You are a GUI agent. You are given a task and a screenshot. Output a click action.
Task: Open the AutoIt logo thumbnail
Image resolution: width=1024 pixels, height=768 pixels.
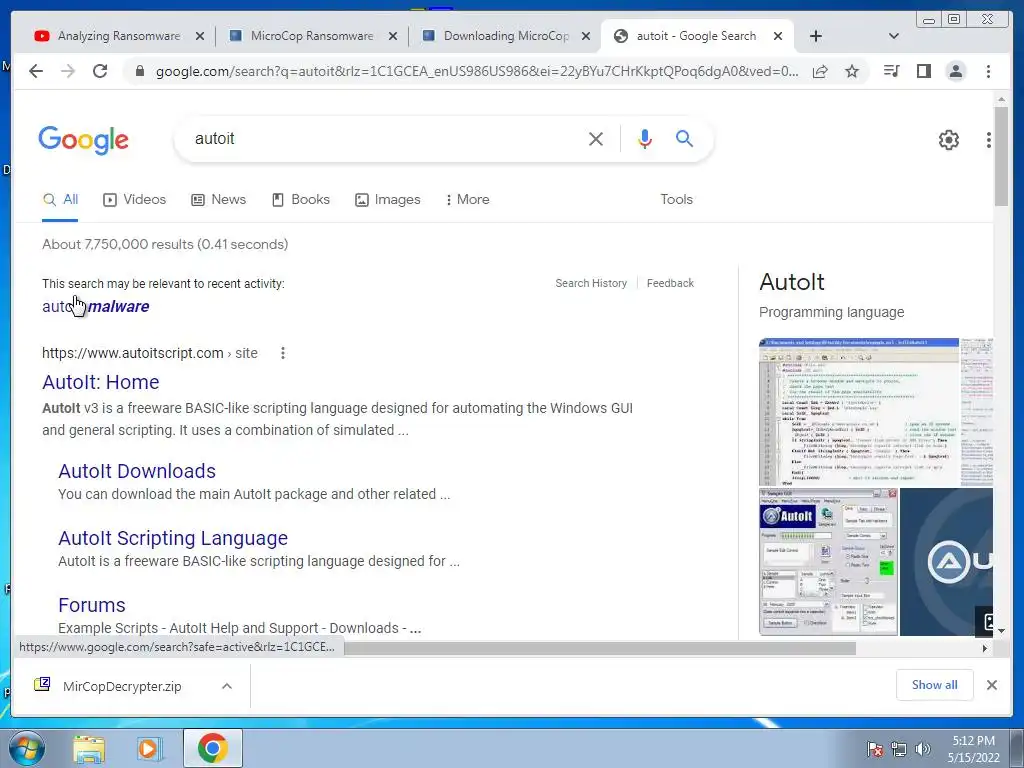click(x=946, y=562)
